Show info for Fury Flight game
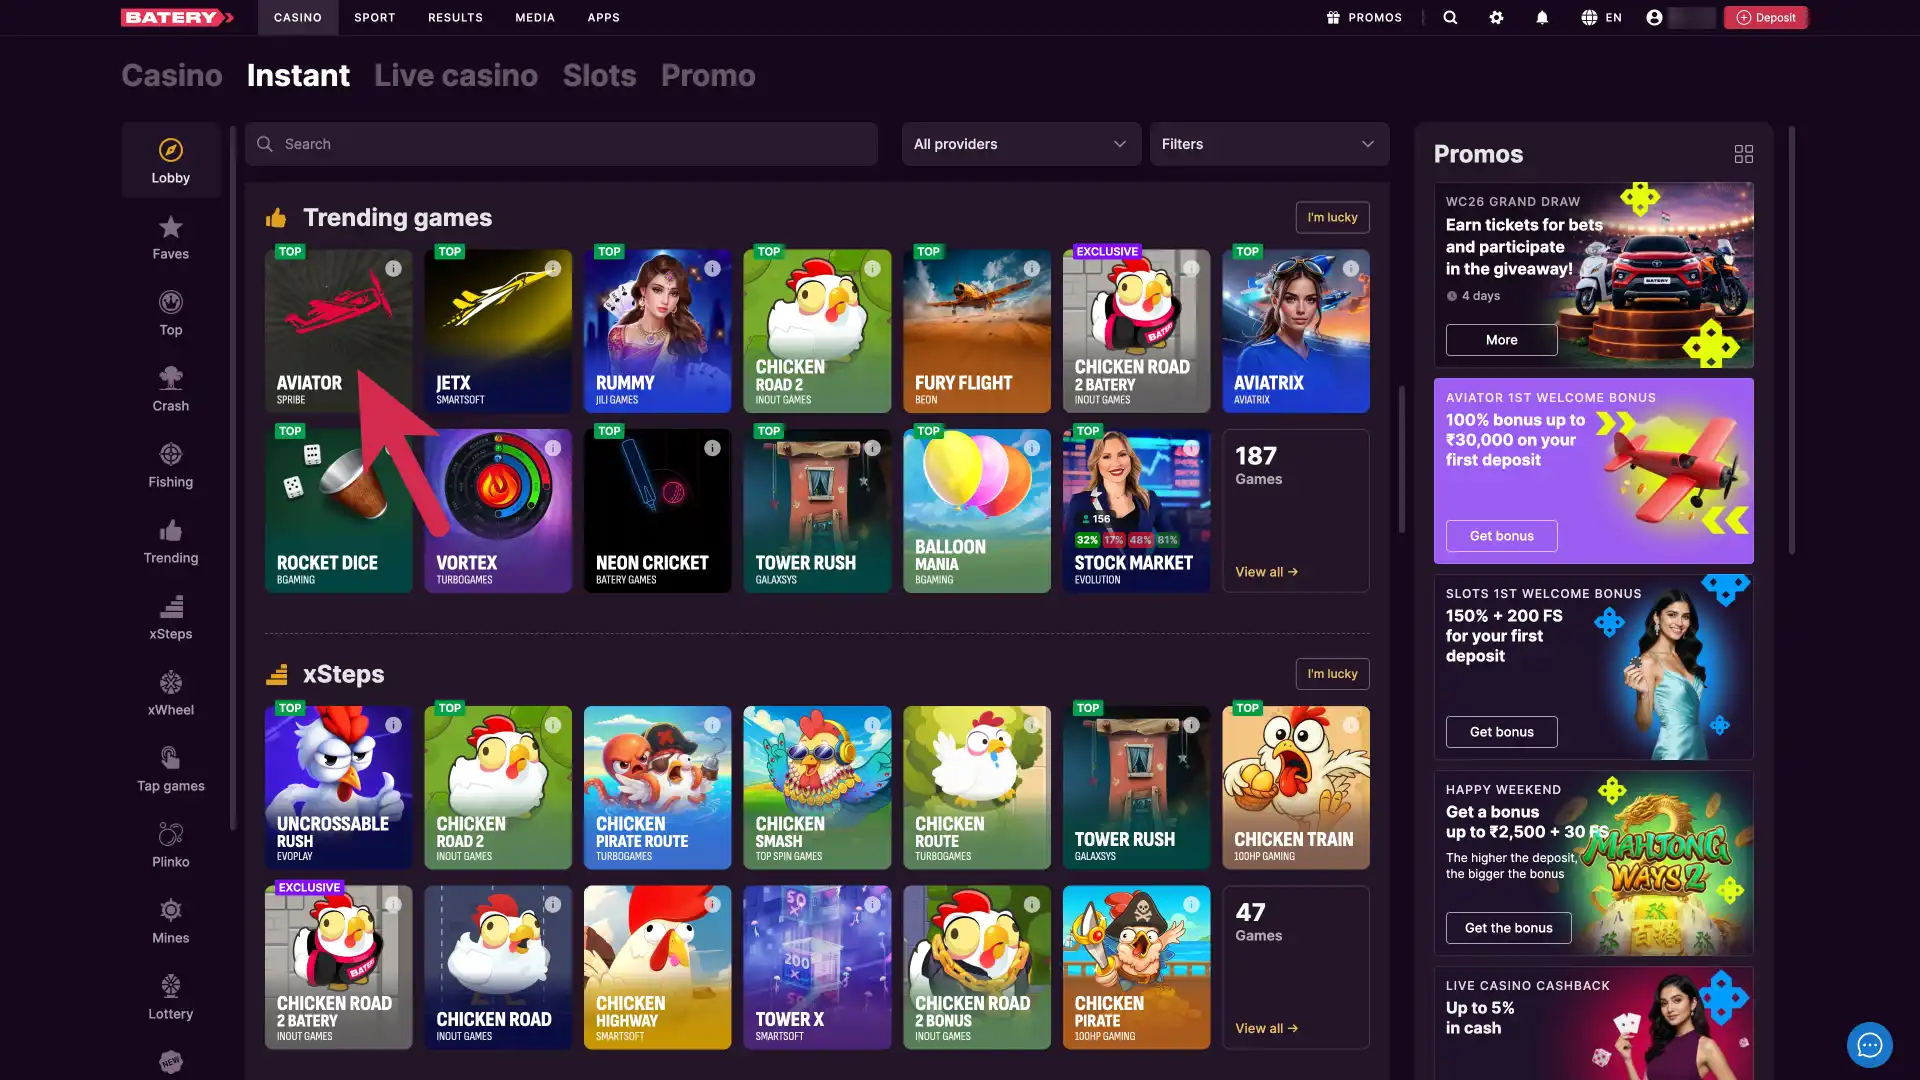 click(x=1032, y=268)
